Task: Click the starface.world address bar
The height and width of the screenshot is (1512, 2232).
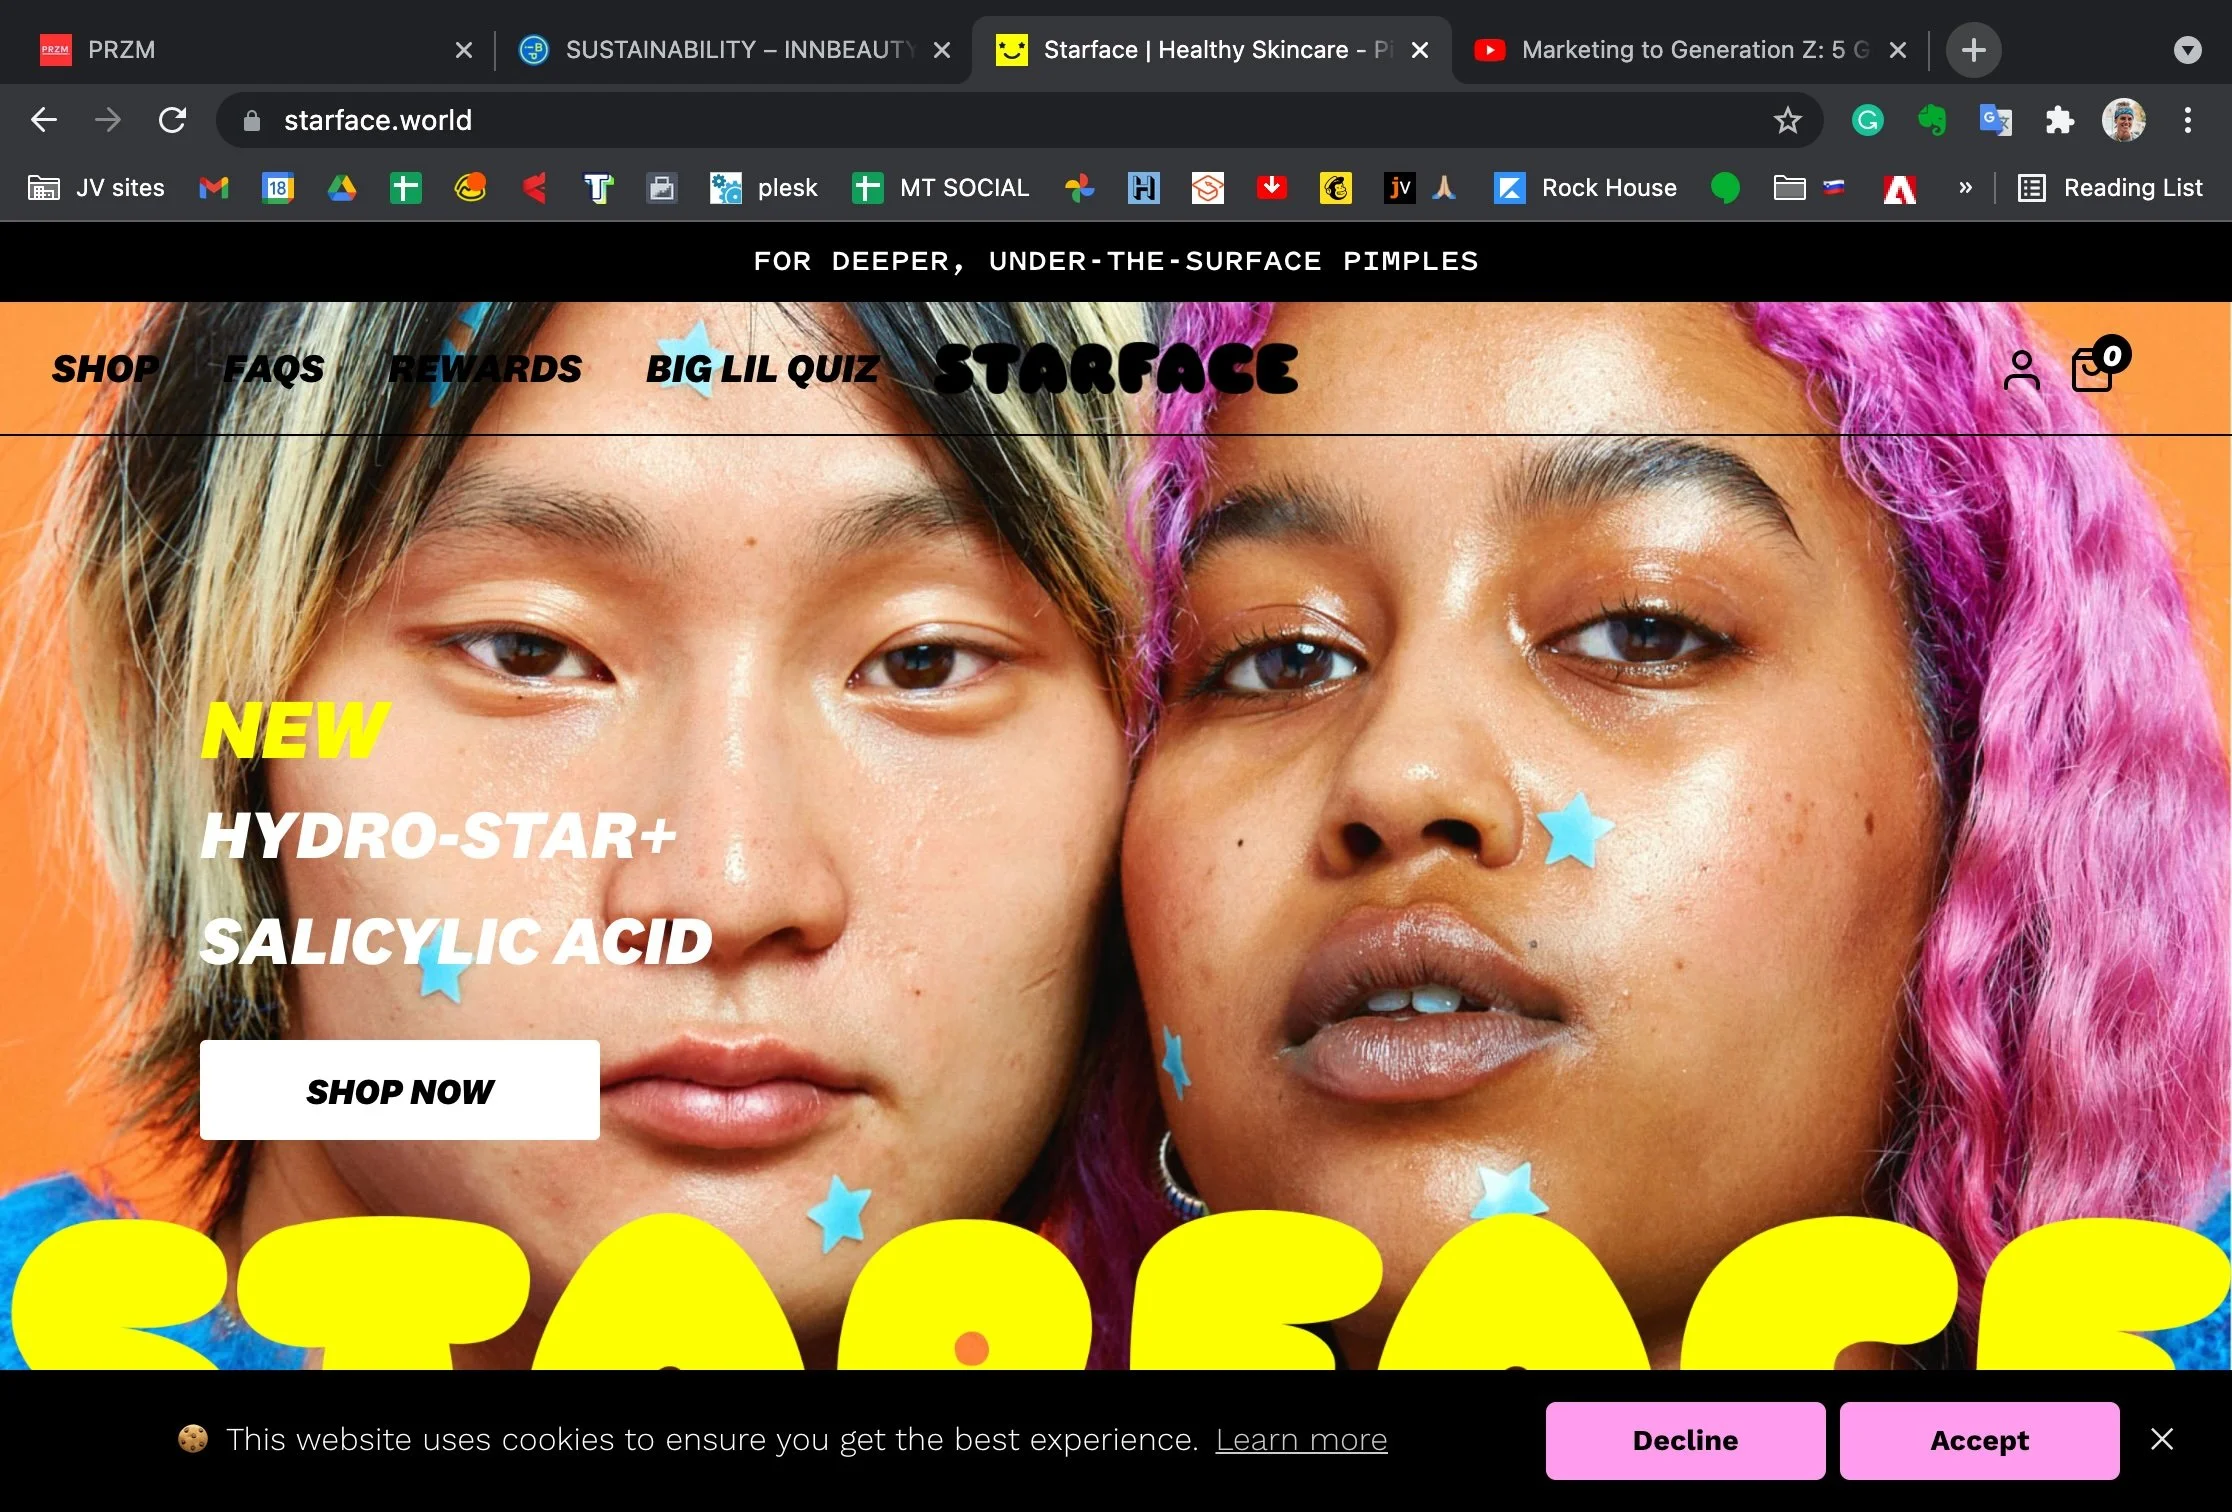Action: (x=900, y=121)
